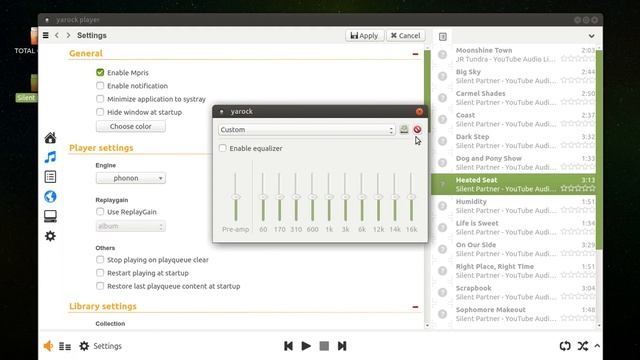Image resolution: width=640 pixels, height=360 pixels.
Task: Adjust the 1k equalizer slider
Action: 329,197
